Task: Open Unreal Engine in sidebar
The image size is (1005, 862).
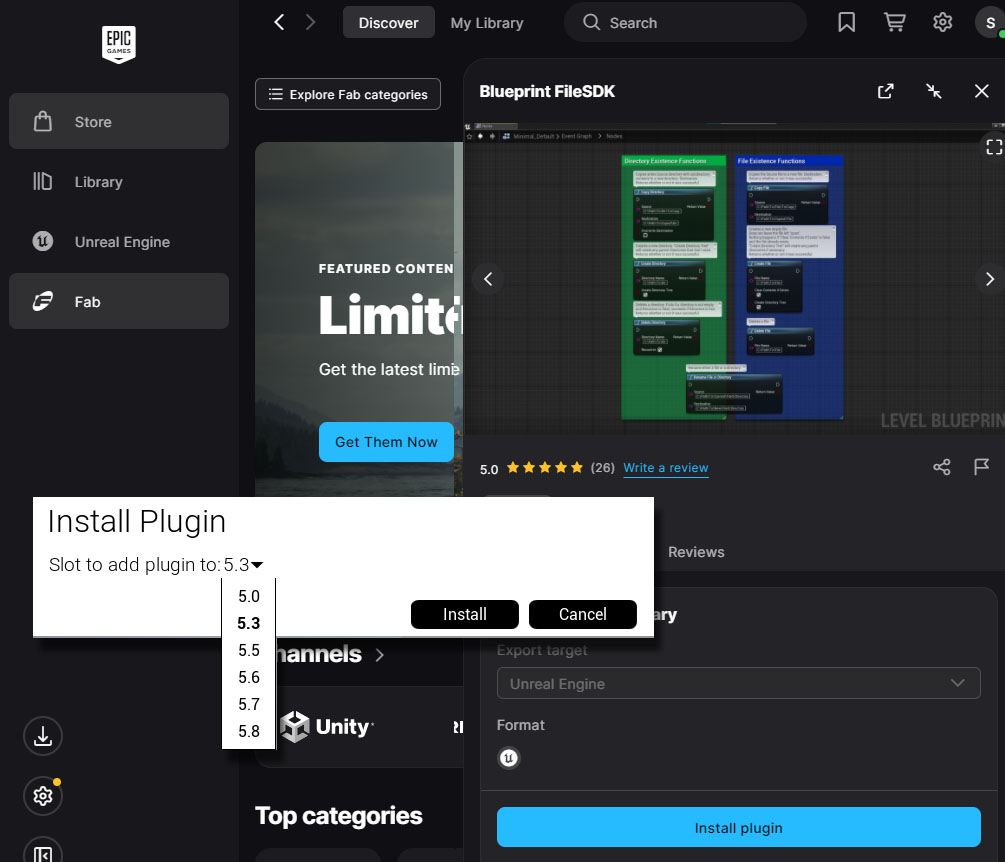Action: pos(119,242)
